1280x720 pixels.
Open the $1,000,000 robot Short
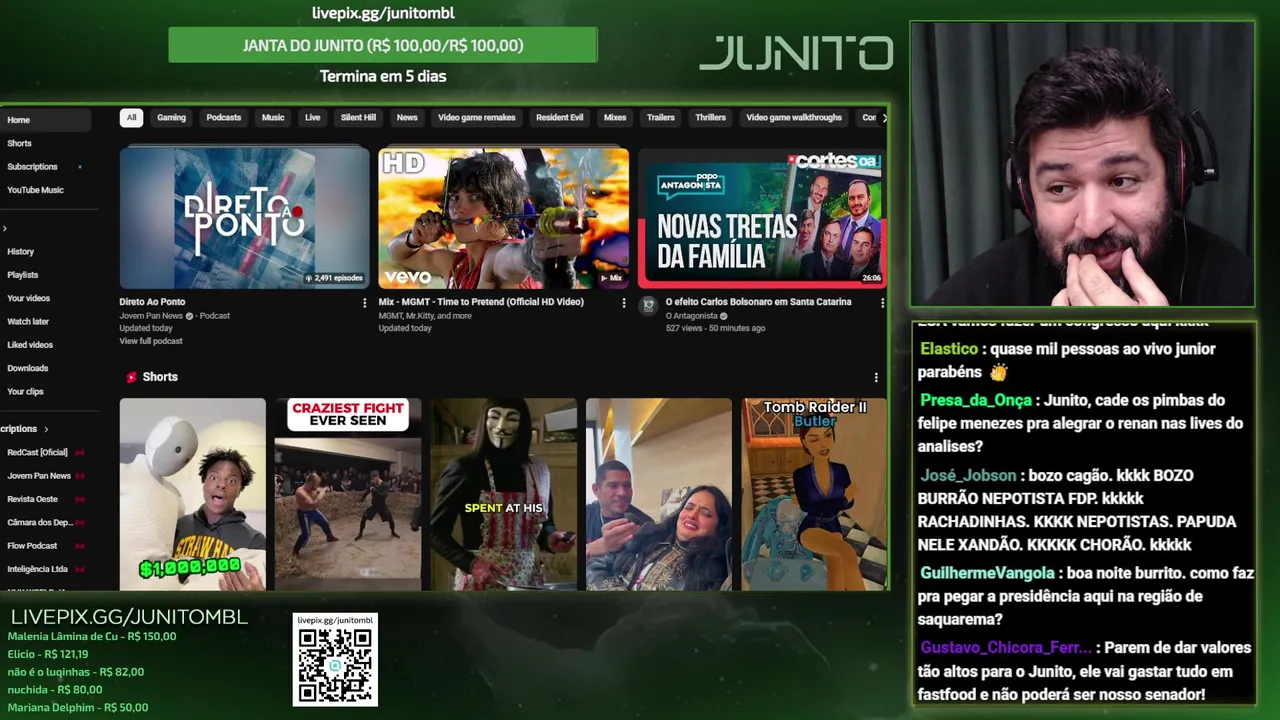pyautogui.click(x=193, y=494)
